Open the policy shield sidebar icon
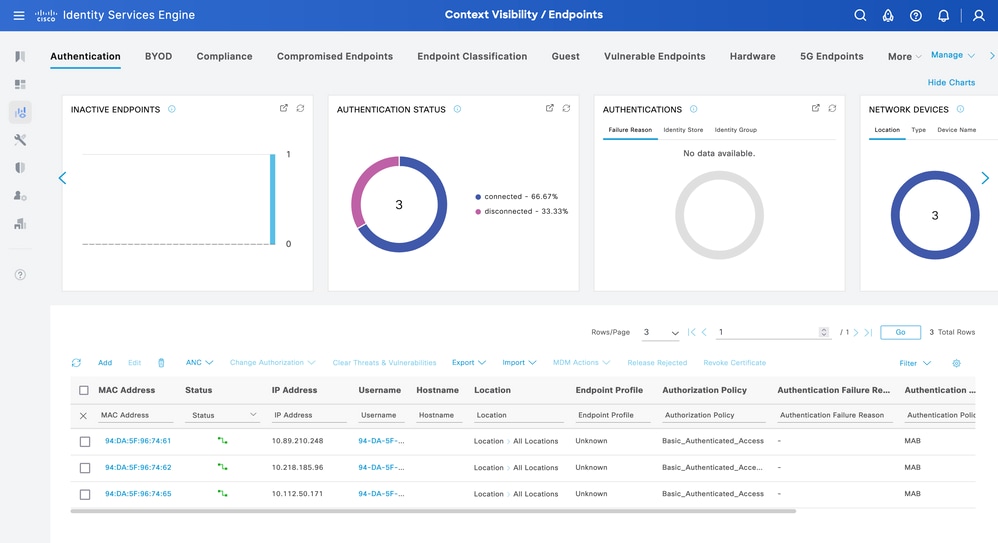Screen dimensions: 998x543 tap(20, 168)
